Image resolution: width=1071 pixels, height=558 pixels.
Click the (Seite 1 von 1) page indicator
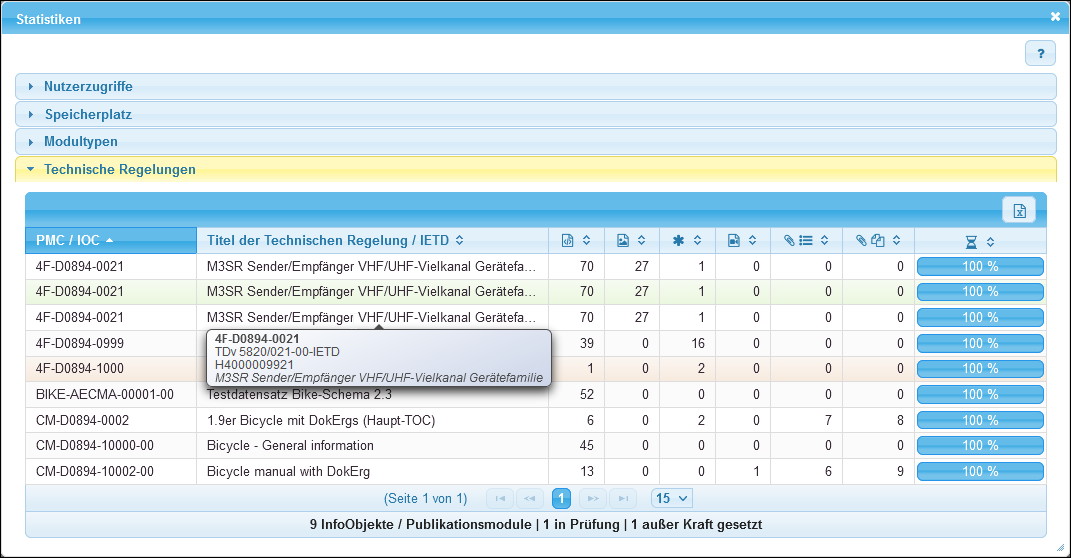pyautogui.click(x=426, y=499)
